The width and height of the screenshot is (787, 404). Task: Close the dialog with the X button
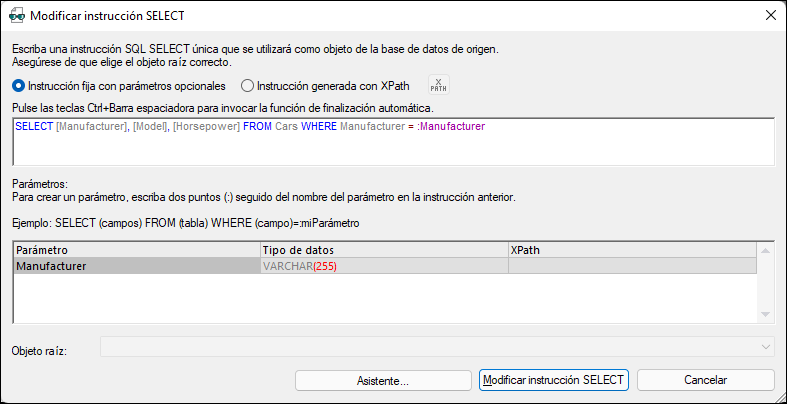pos(770,16)
